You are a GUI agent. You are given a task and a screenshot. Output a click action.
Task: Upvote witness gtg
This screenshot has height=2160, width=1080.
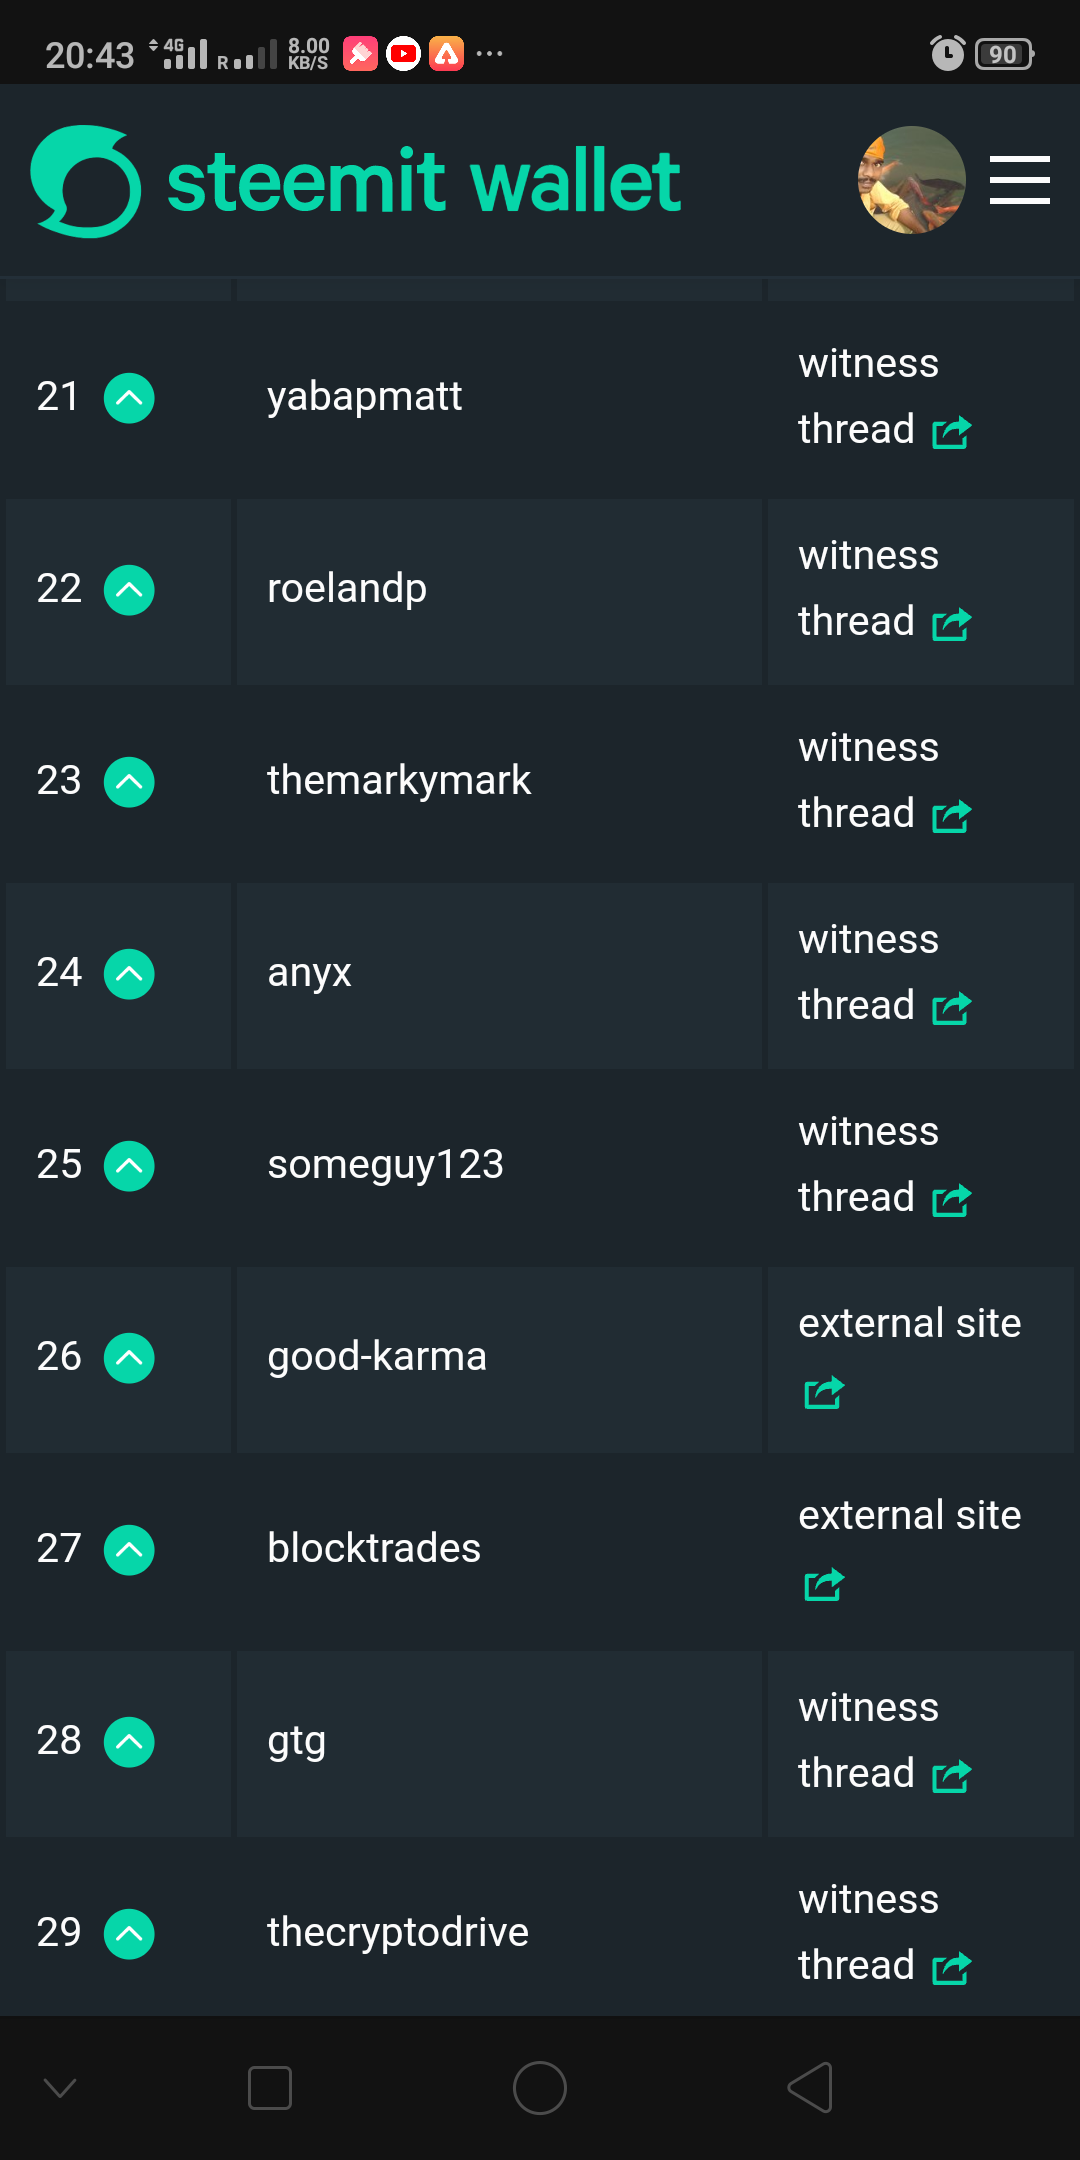129,1742
